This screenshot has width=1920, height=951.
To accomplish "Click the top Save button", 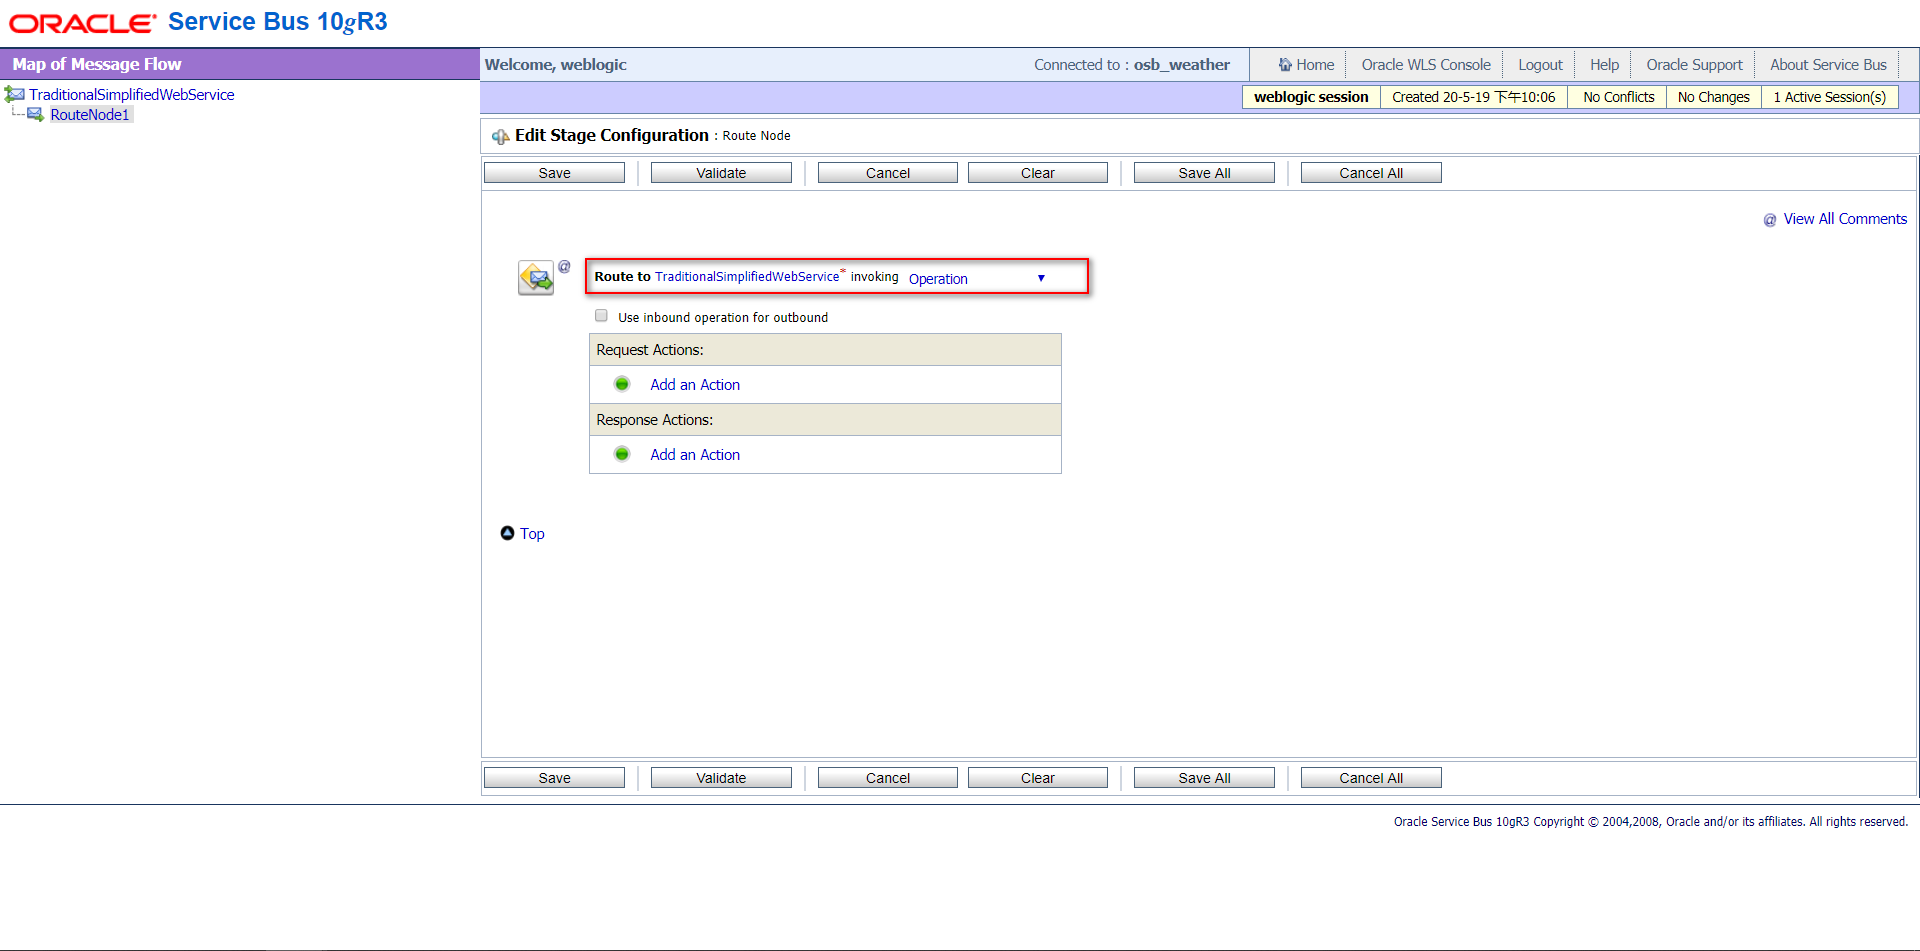I will [x=554, y=173].
